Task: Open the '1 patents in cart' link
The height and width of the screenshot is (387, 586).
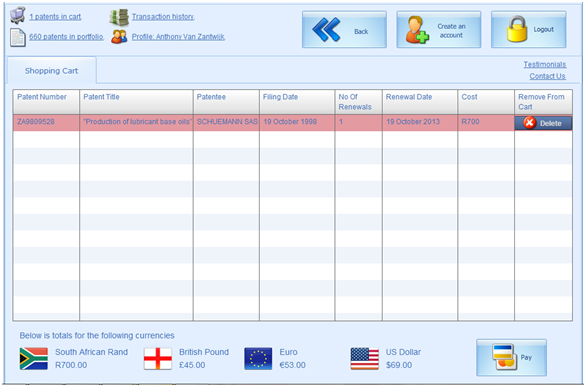Action: coord(55,17)
